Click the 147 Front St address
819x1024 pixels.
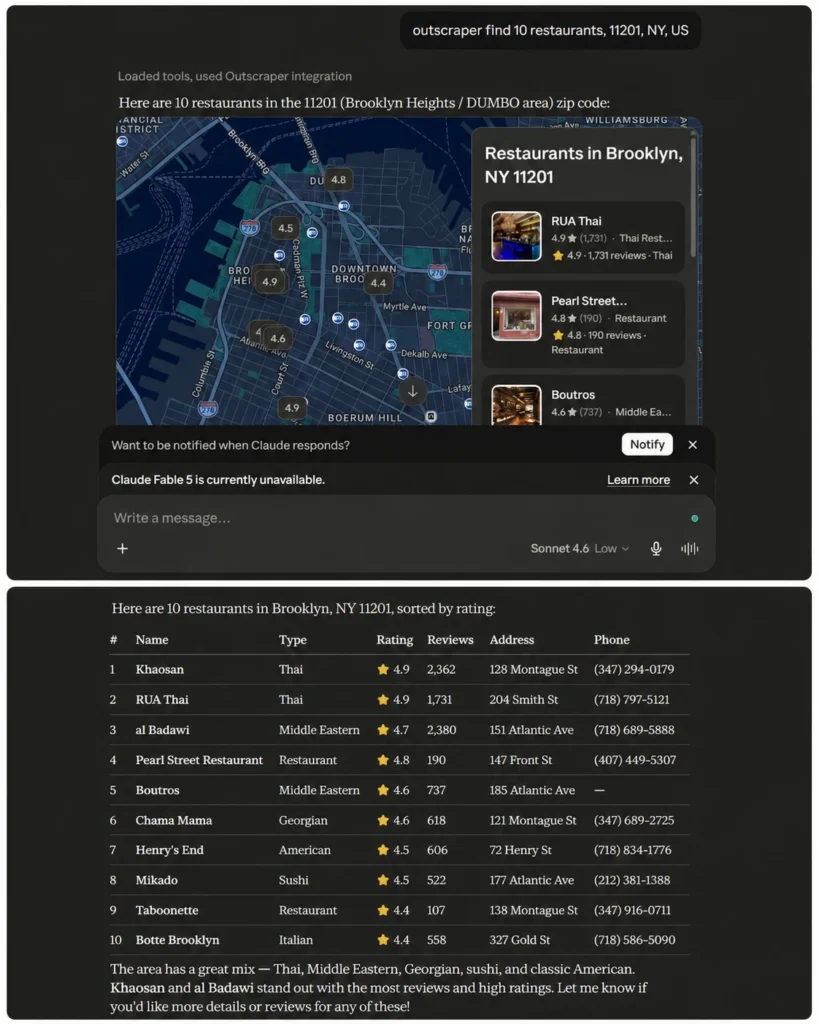pos(521,760)
